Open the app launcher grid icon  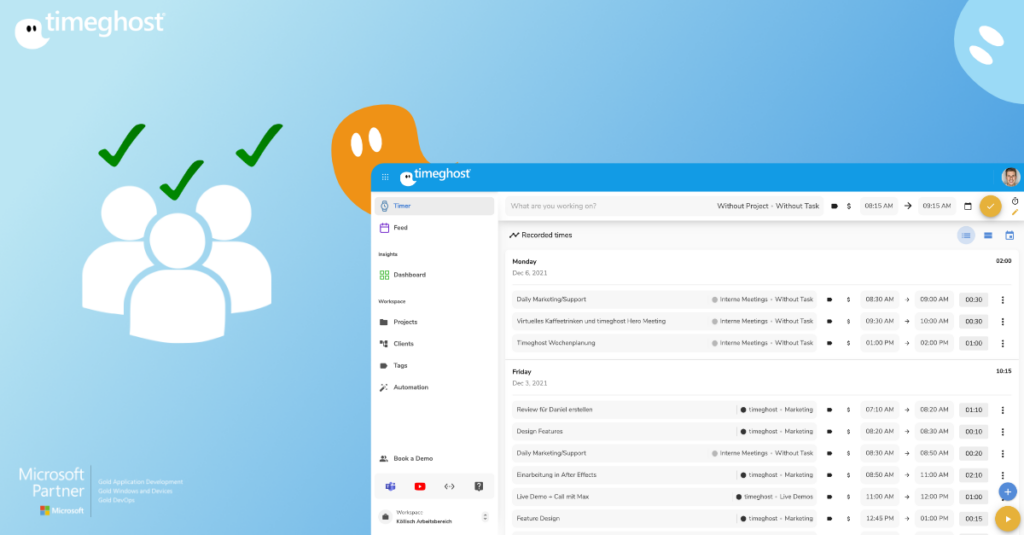(385, 177)
